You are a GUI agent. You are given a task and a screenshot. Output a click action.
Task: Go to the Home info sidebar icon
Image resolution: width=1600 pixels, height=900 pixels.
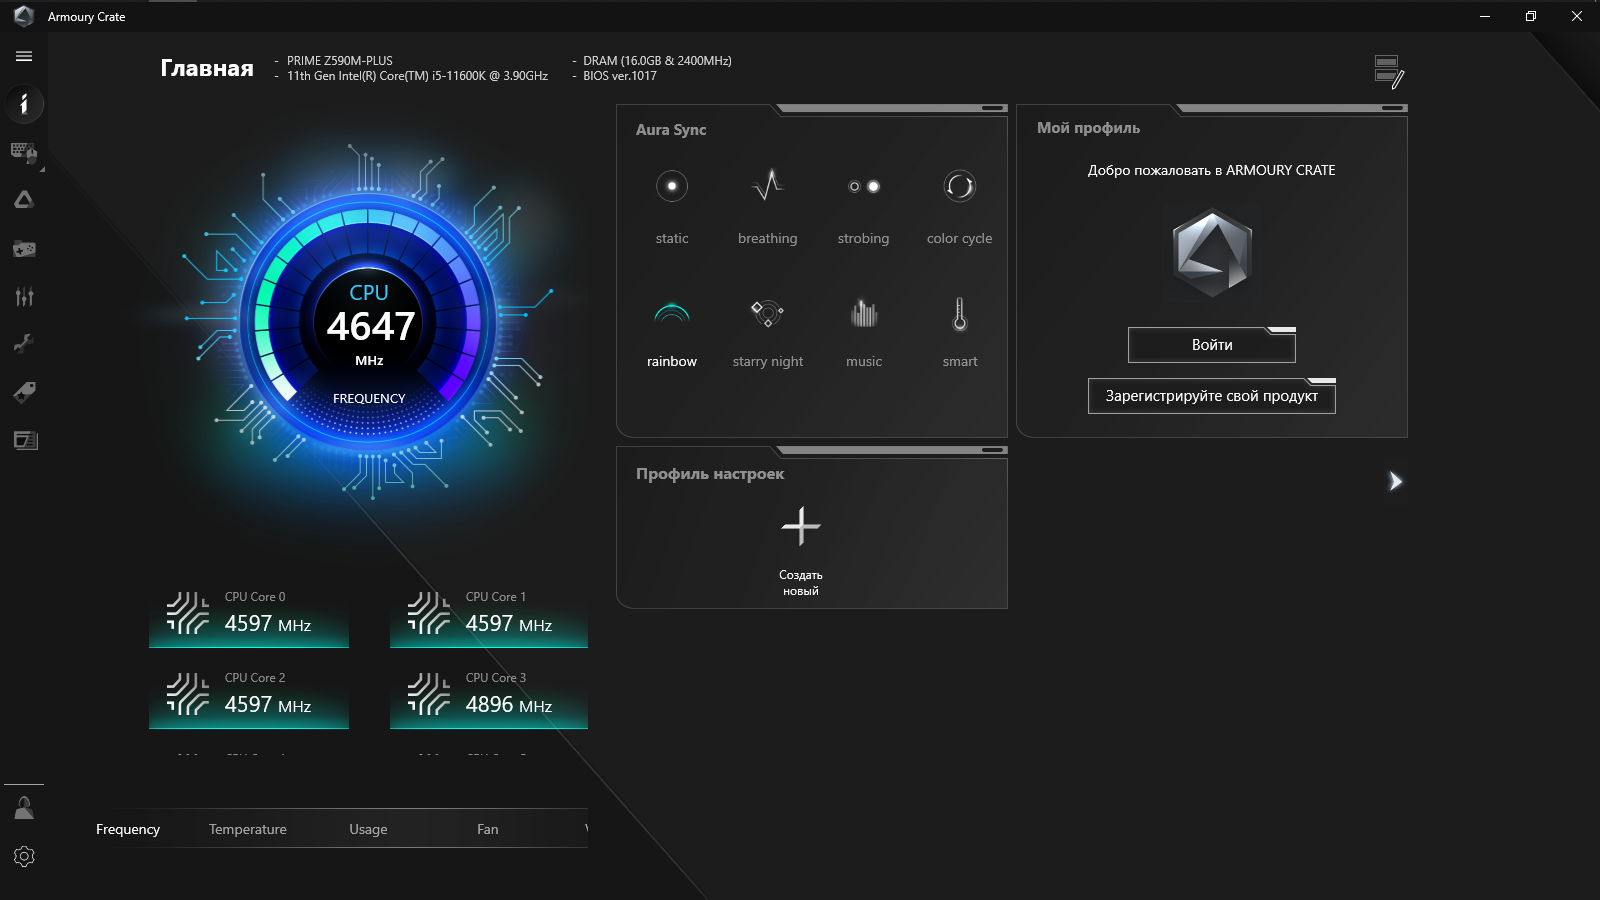point(24,104)
